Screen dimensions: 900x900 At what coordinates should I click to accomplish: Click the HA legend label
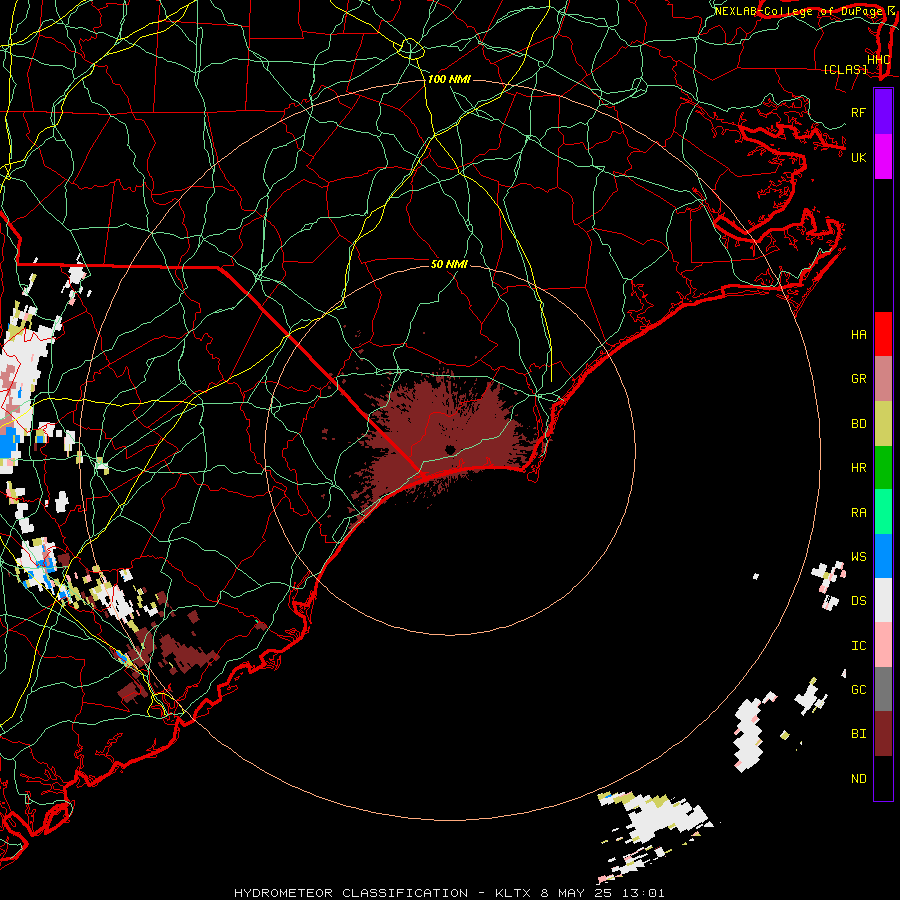tap(858, 335)
